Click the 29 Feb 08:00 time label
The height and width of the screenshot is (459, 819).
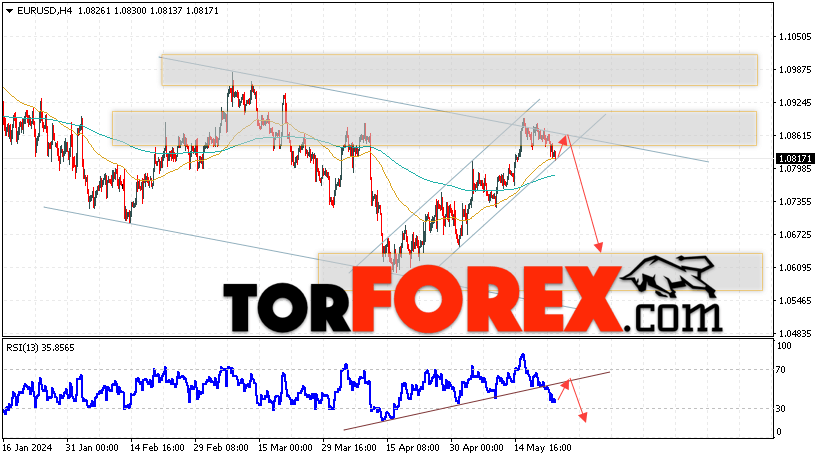[x=221, y=448]
